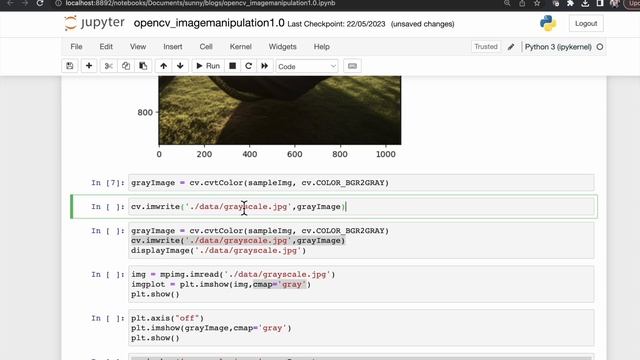Screen dimensions: 640x360
Task: Bookmark this page with the star icon
Action: click(537, 3)
